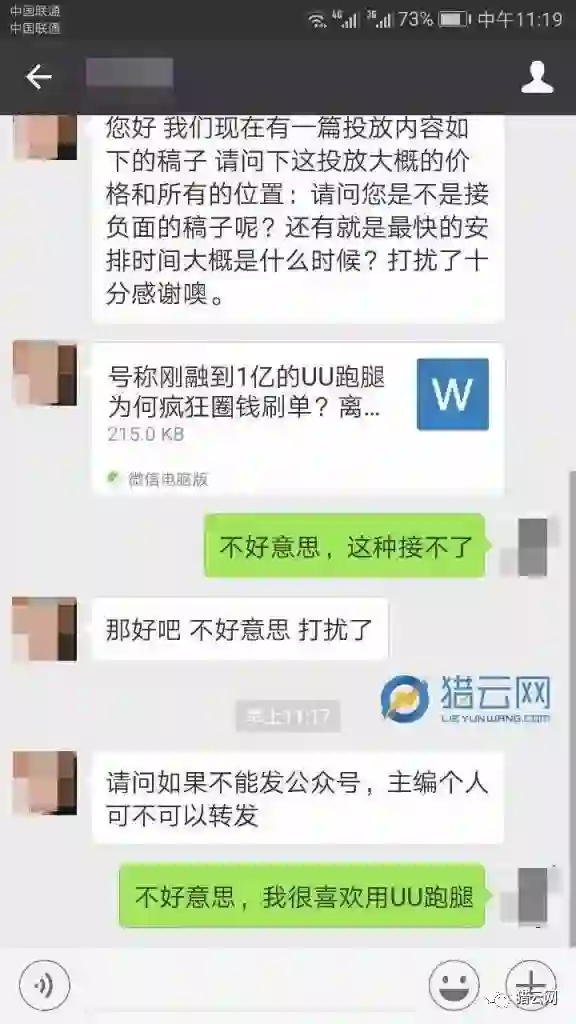Tap the Wi-Fi signal status icon
Screen dimensions: 576x1024
coord(317,20)
